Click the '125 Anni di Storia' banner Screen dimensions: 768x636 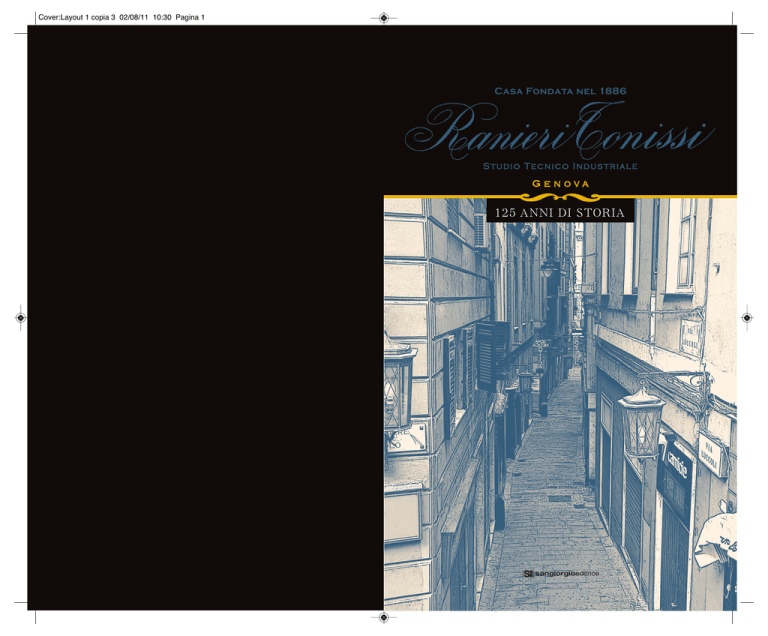pyautogui.click(x=560, y=212)
